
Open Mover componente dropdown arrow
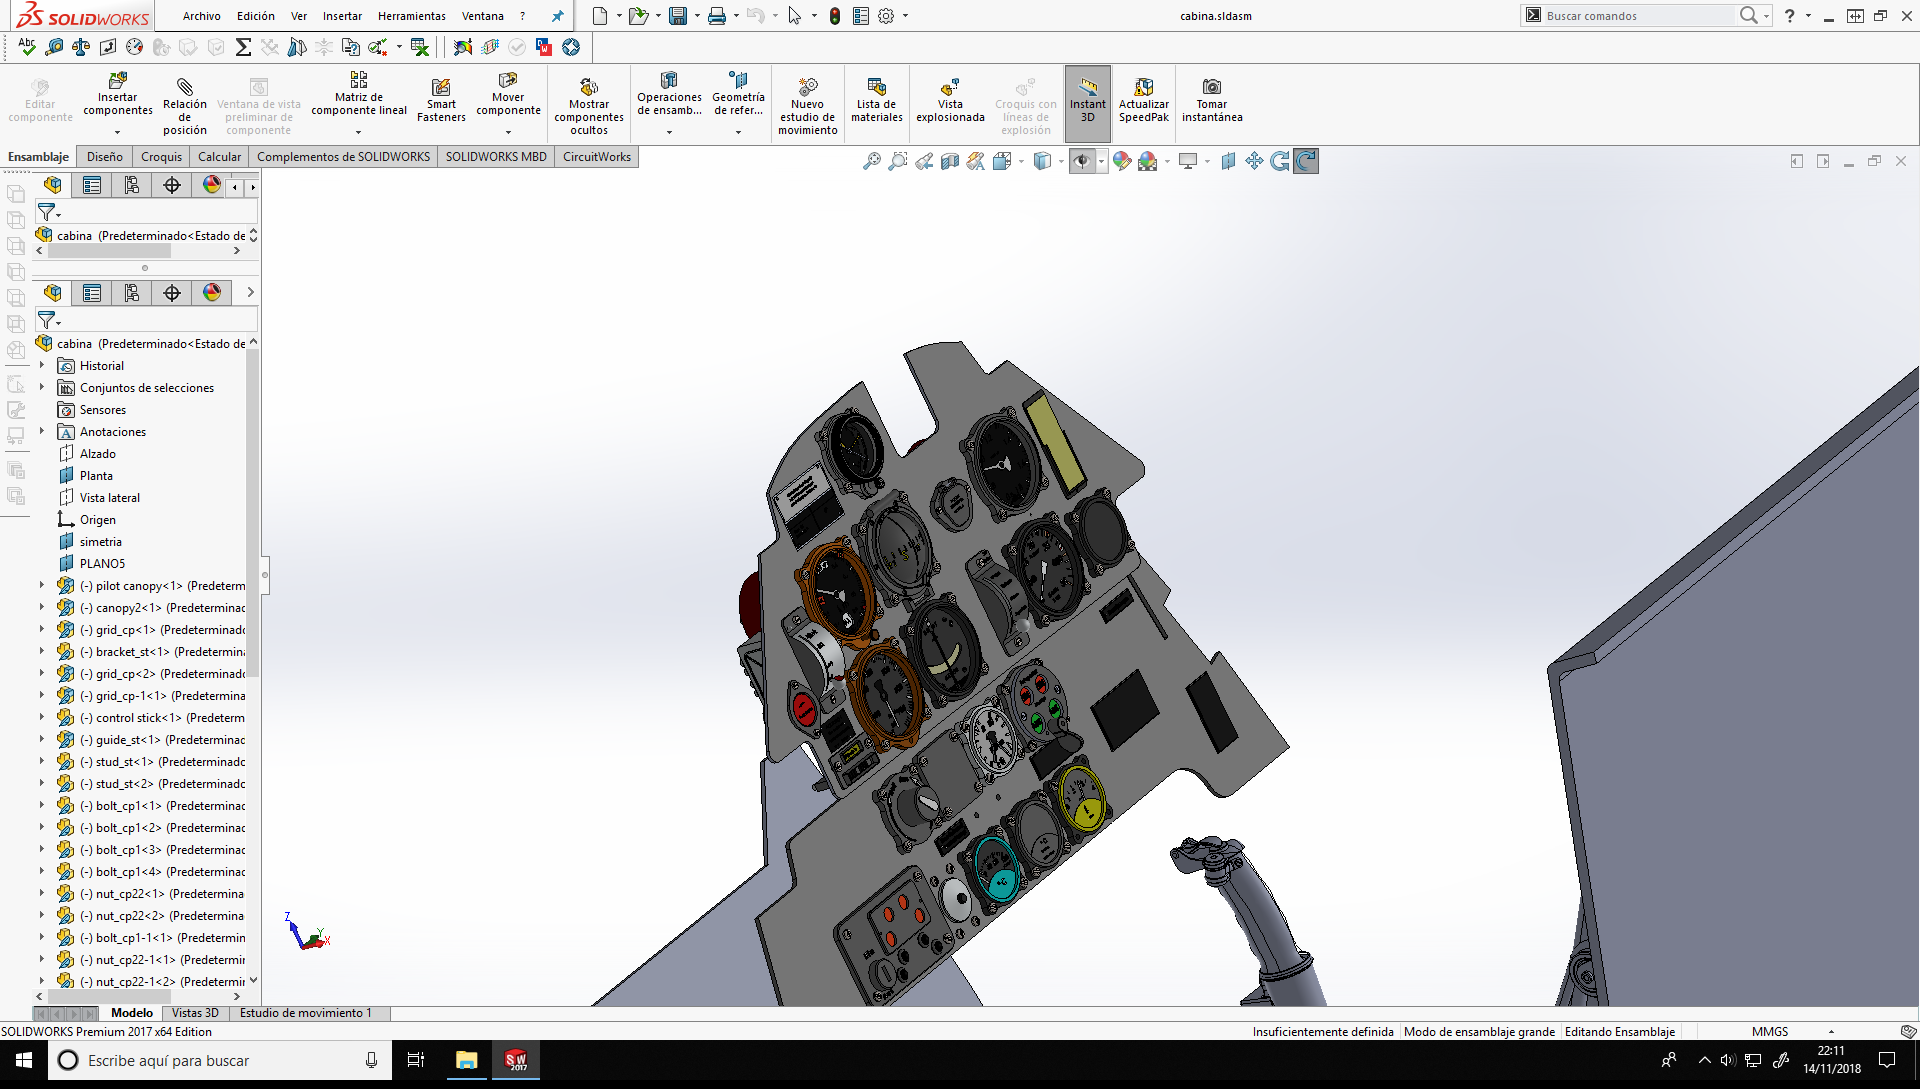[x=508, y=132]
